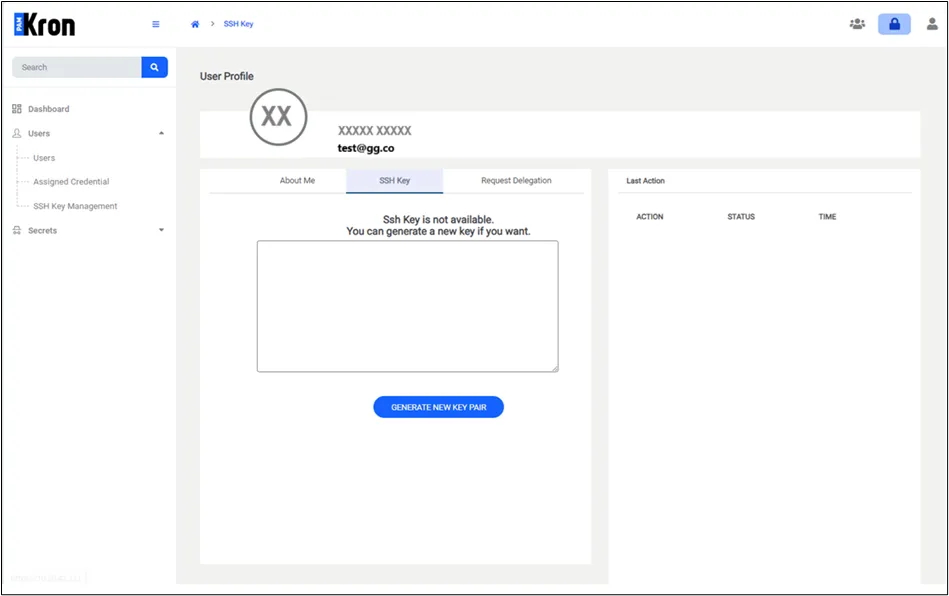The width and height of the screenshot is (949, 596).
Task: Click the Last Action panel title
Action: 645,181
